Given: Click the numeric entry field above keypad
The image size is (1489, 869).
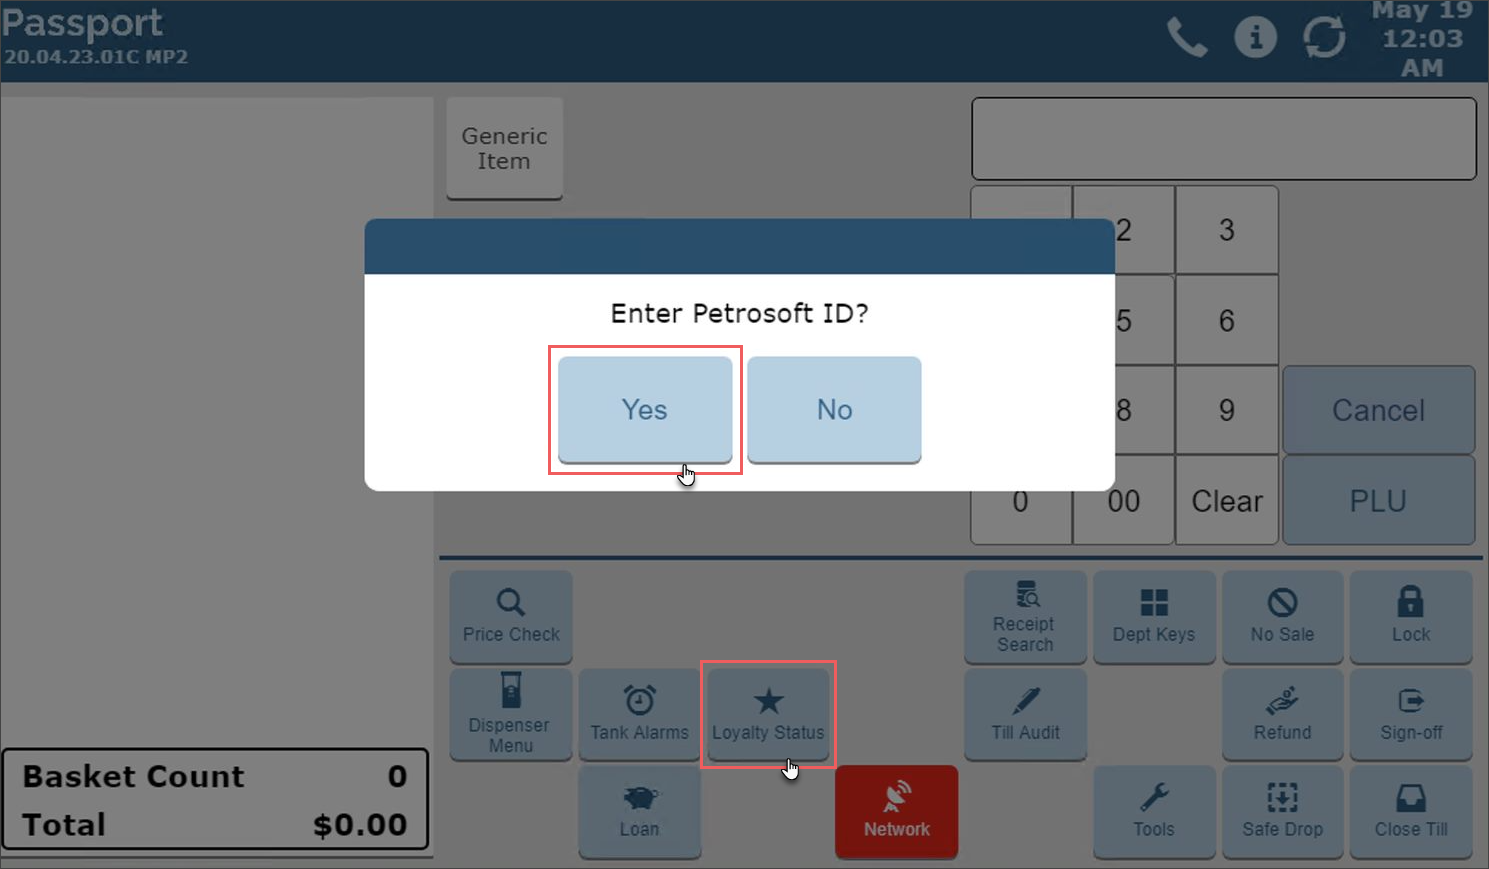Looking at the screenshot, I should (x=1223, y=139).
